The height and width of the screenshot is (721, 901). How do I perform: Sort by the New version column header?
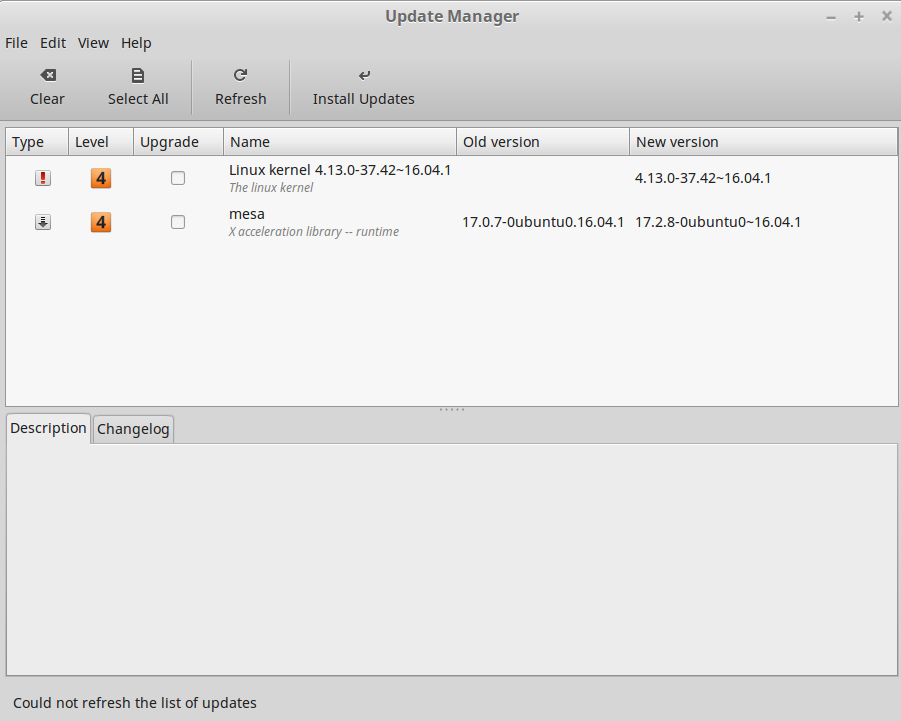tap(763, 142)
